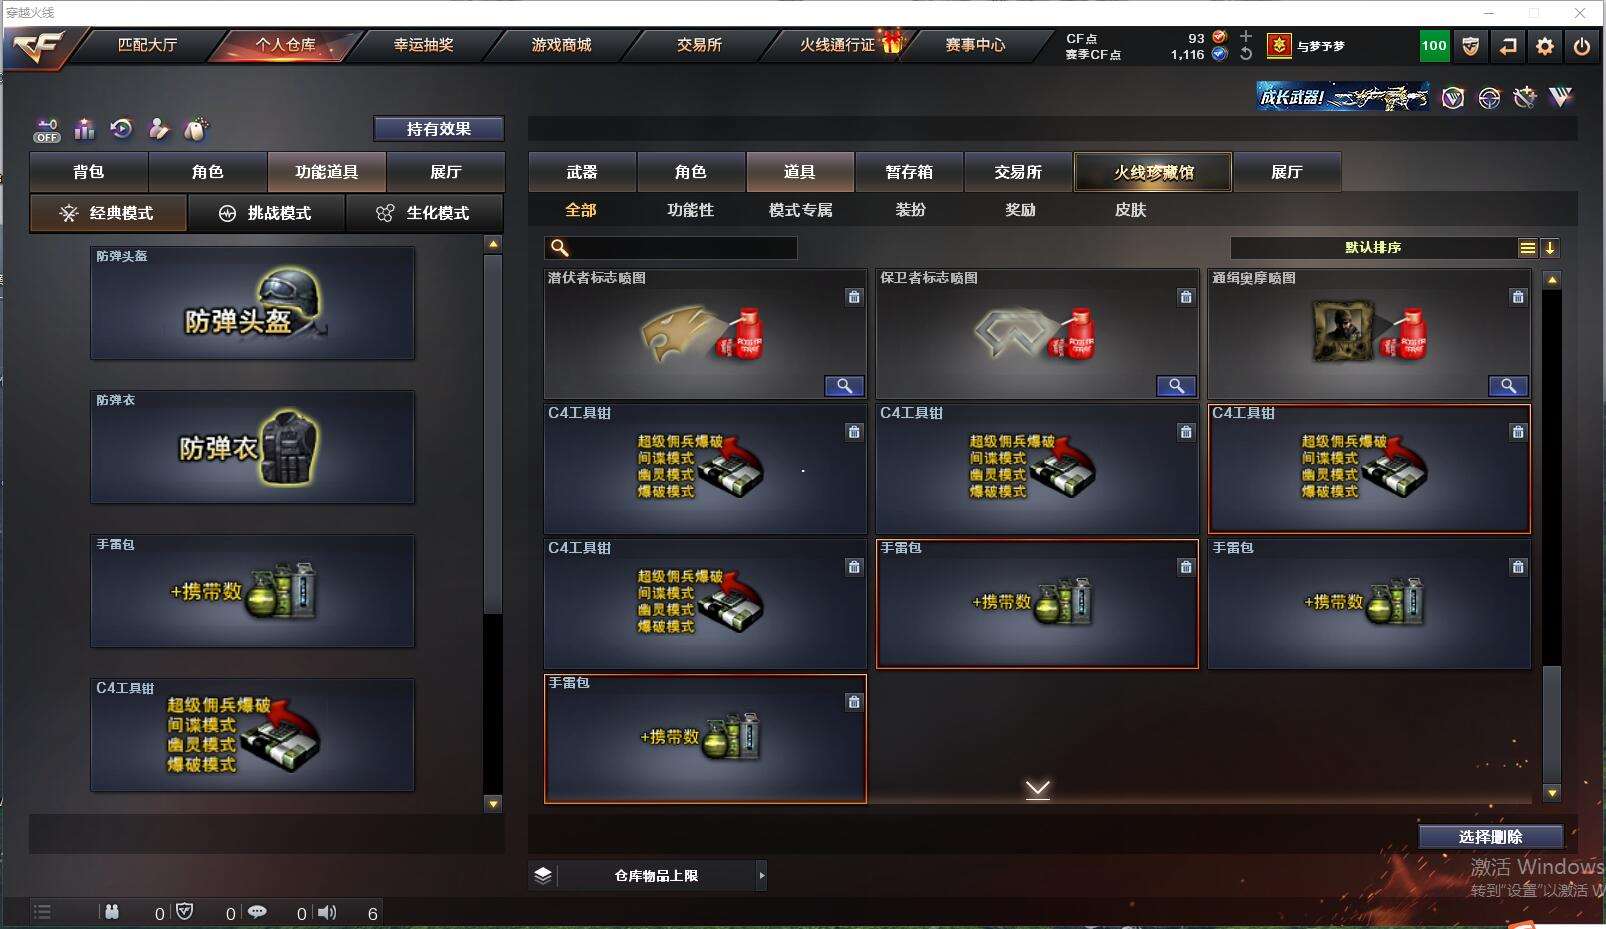The height and width of the screenshot is (929, 1606).
Task: Delete the 潜伏者标志喷图 item via trash icon
Action: (854, 297)
